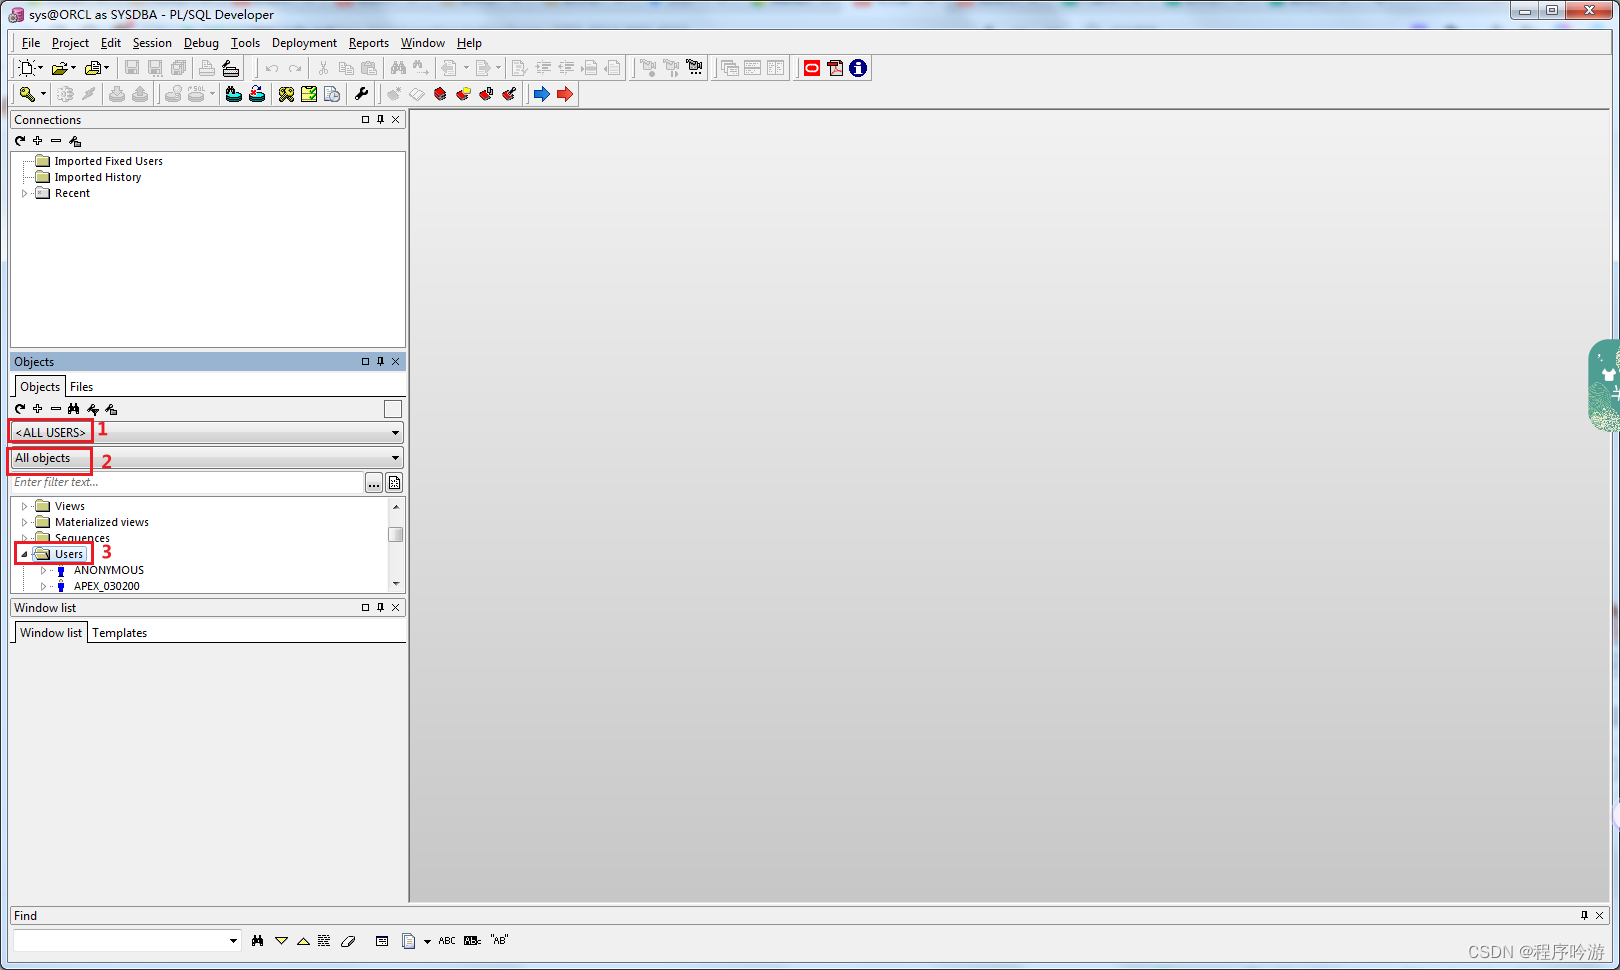This screenshot has width=1620, height=970.
Task: Click the Explain plan checklist icon
Action: [309, 94]
